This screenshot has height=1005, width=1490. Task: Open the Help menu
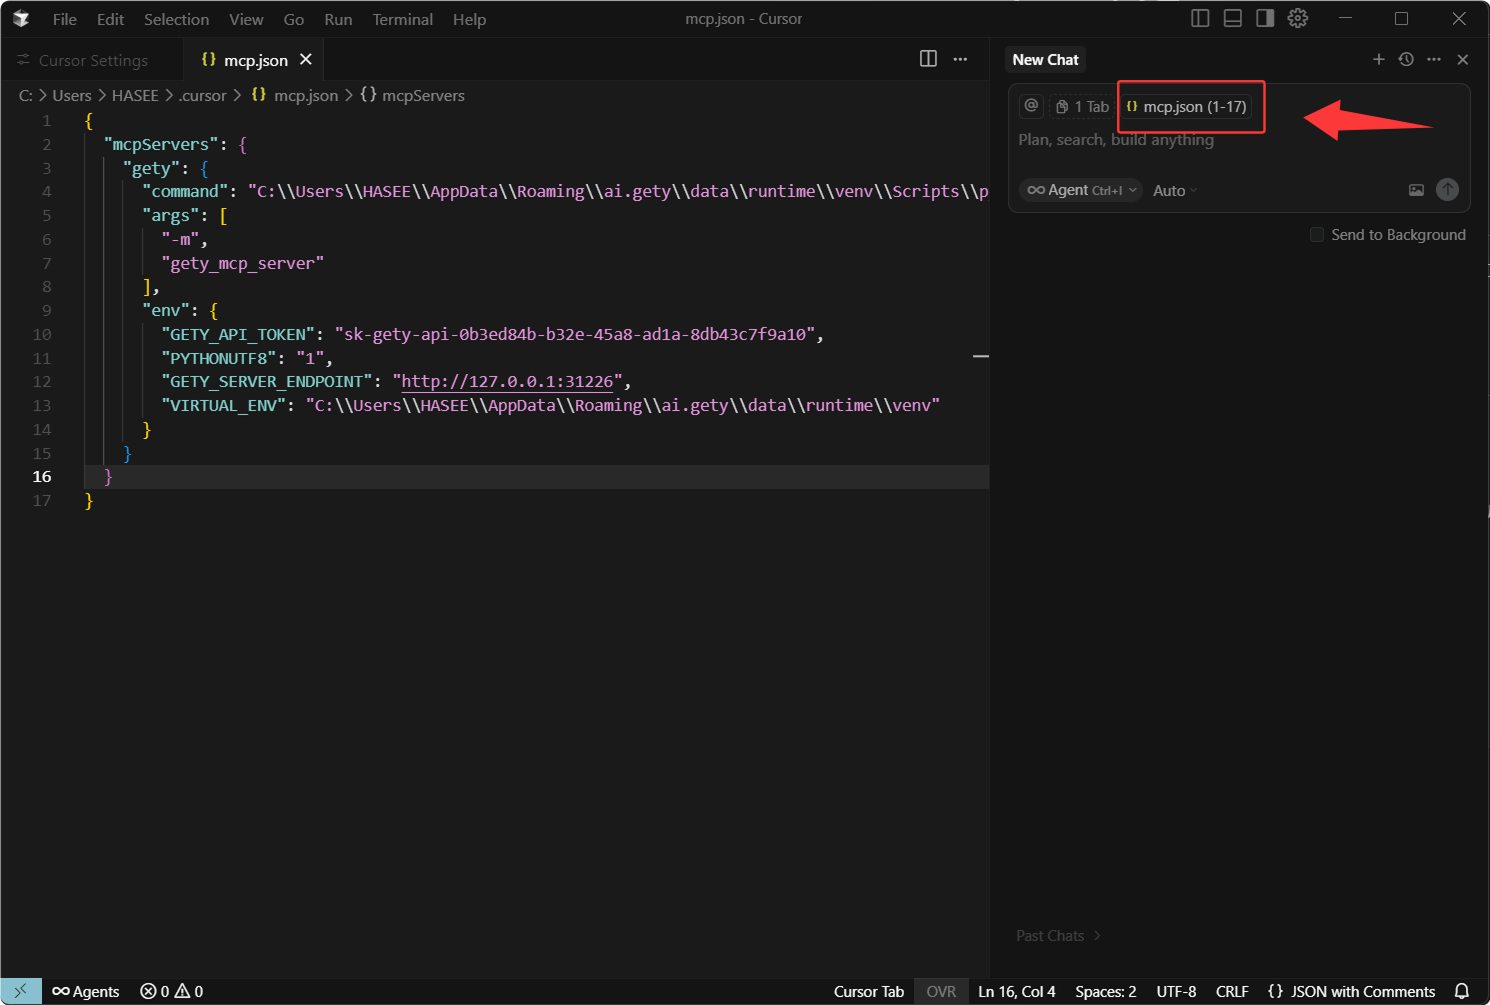click(x=469, y=19)
